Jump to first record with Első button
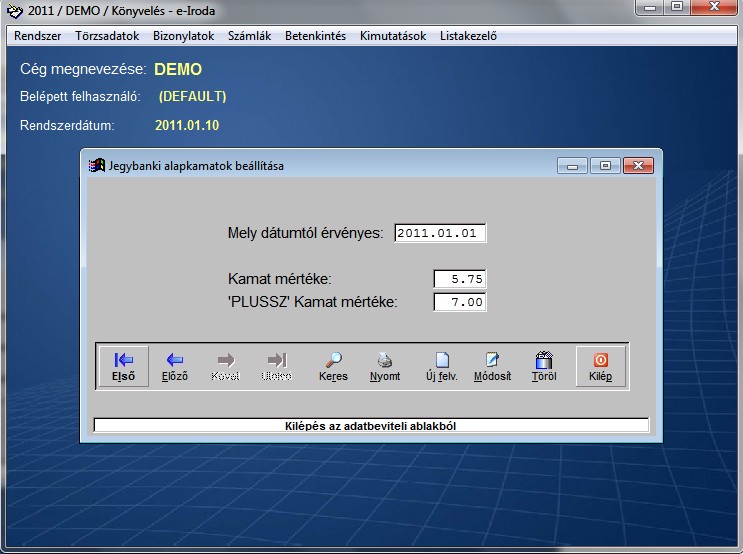This screenshot has width=743, height=554. 124,367
